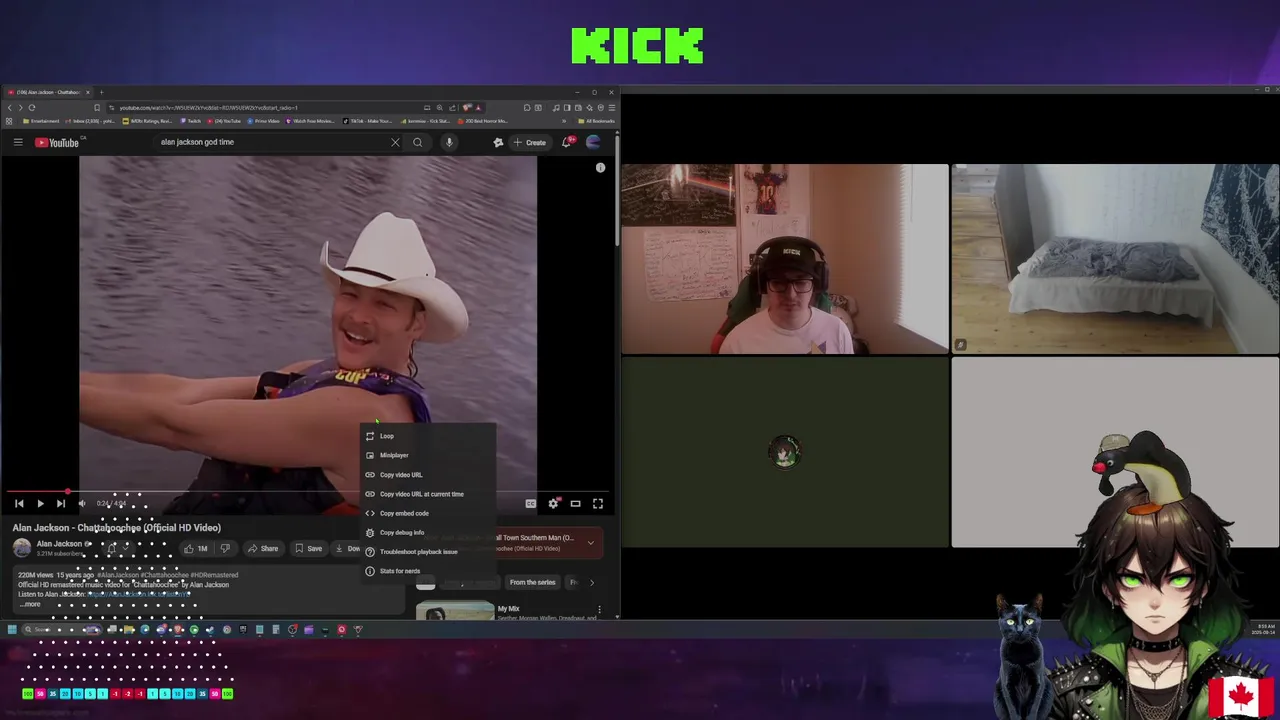The height and width of the screenshot is (720, 1280).
Task: Open Alan Jackson channel avatar
Action: [22, 547]
